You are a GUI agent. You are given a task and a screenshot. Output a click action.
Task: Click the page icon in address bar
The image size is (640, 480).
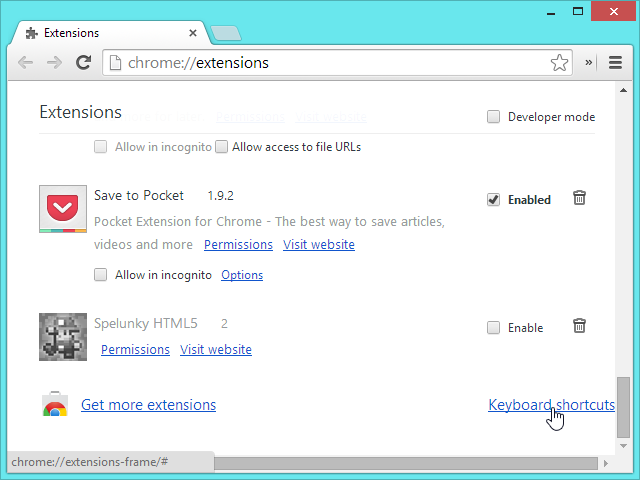coord(116,63)
